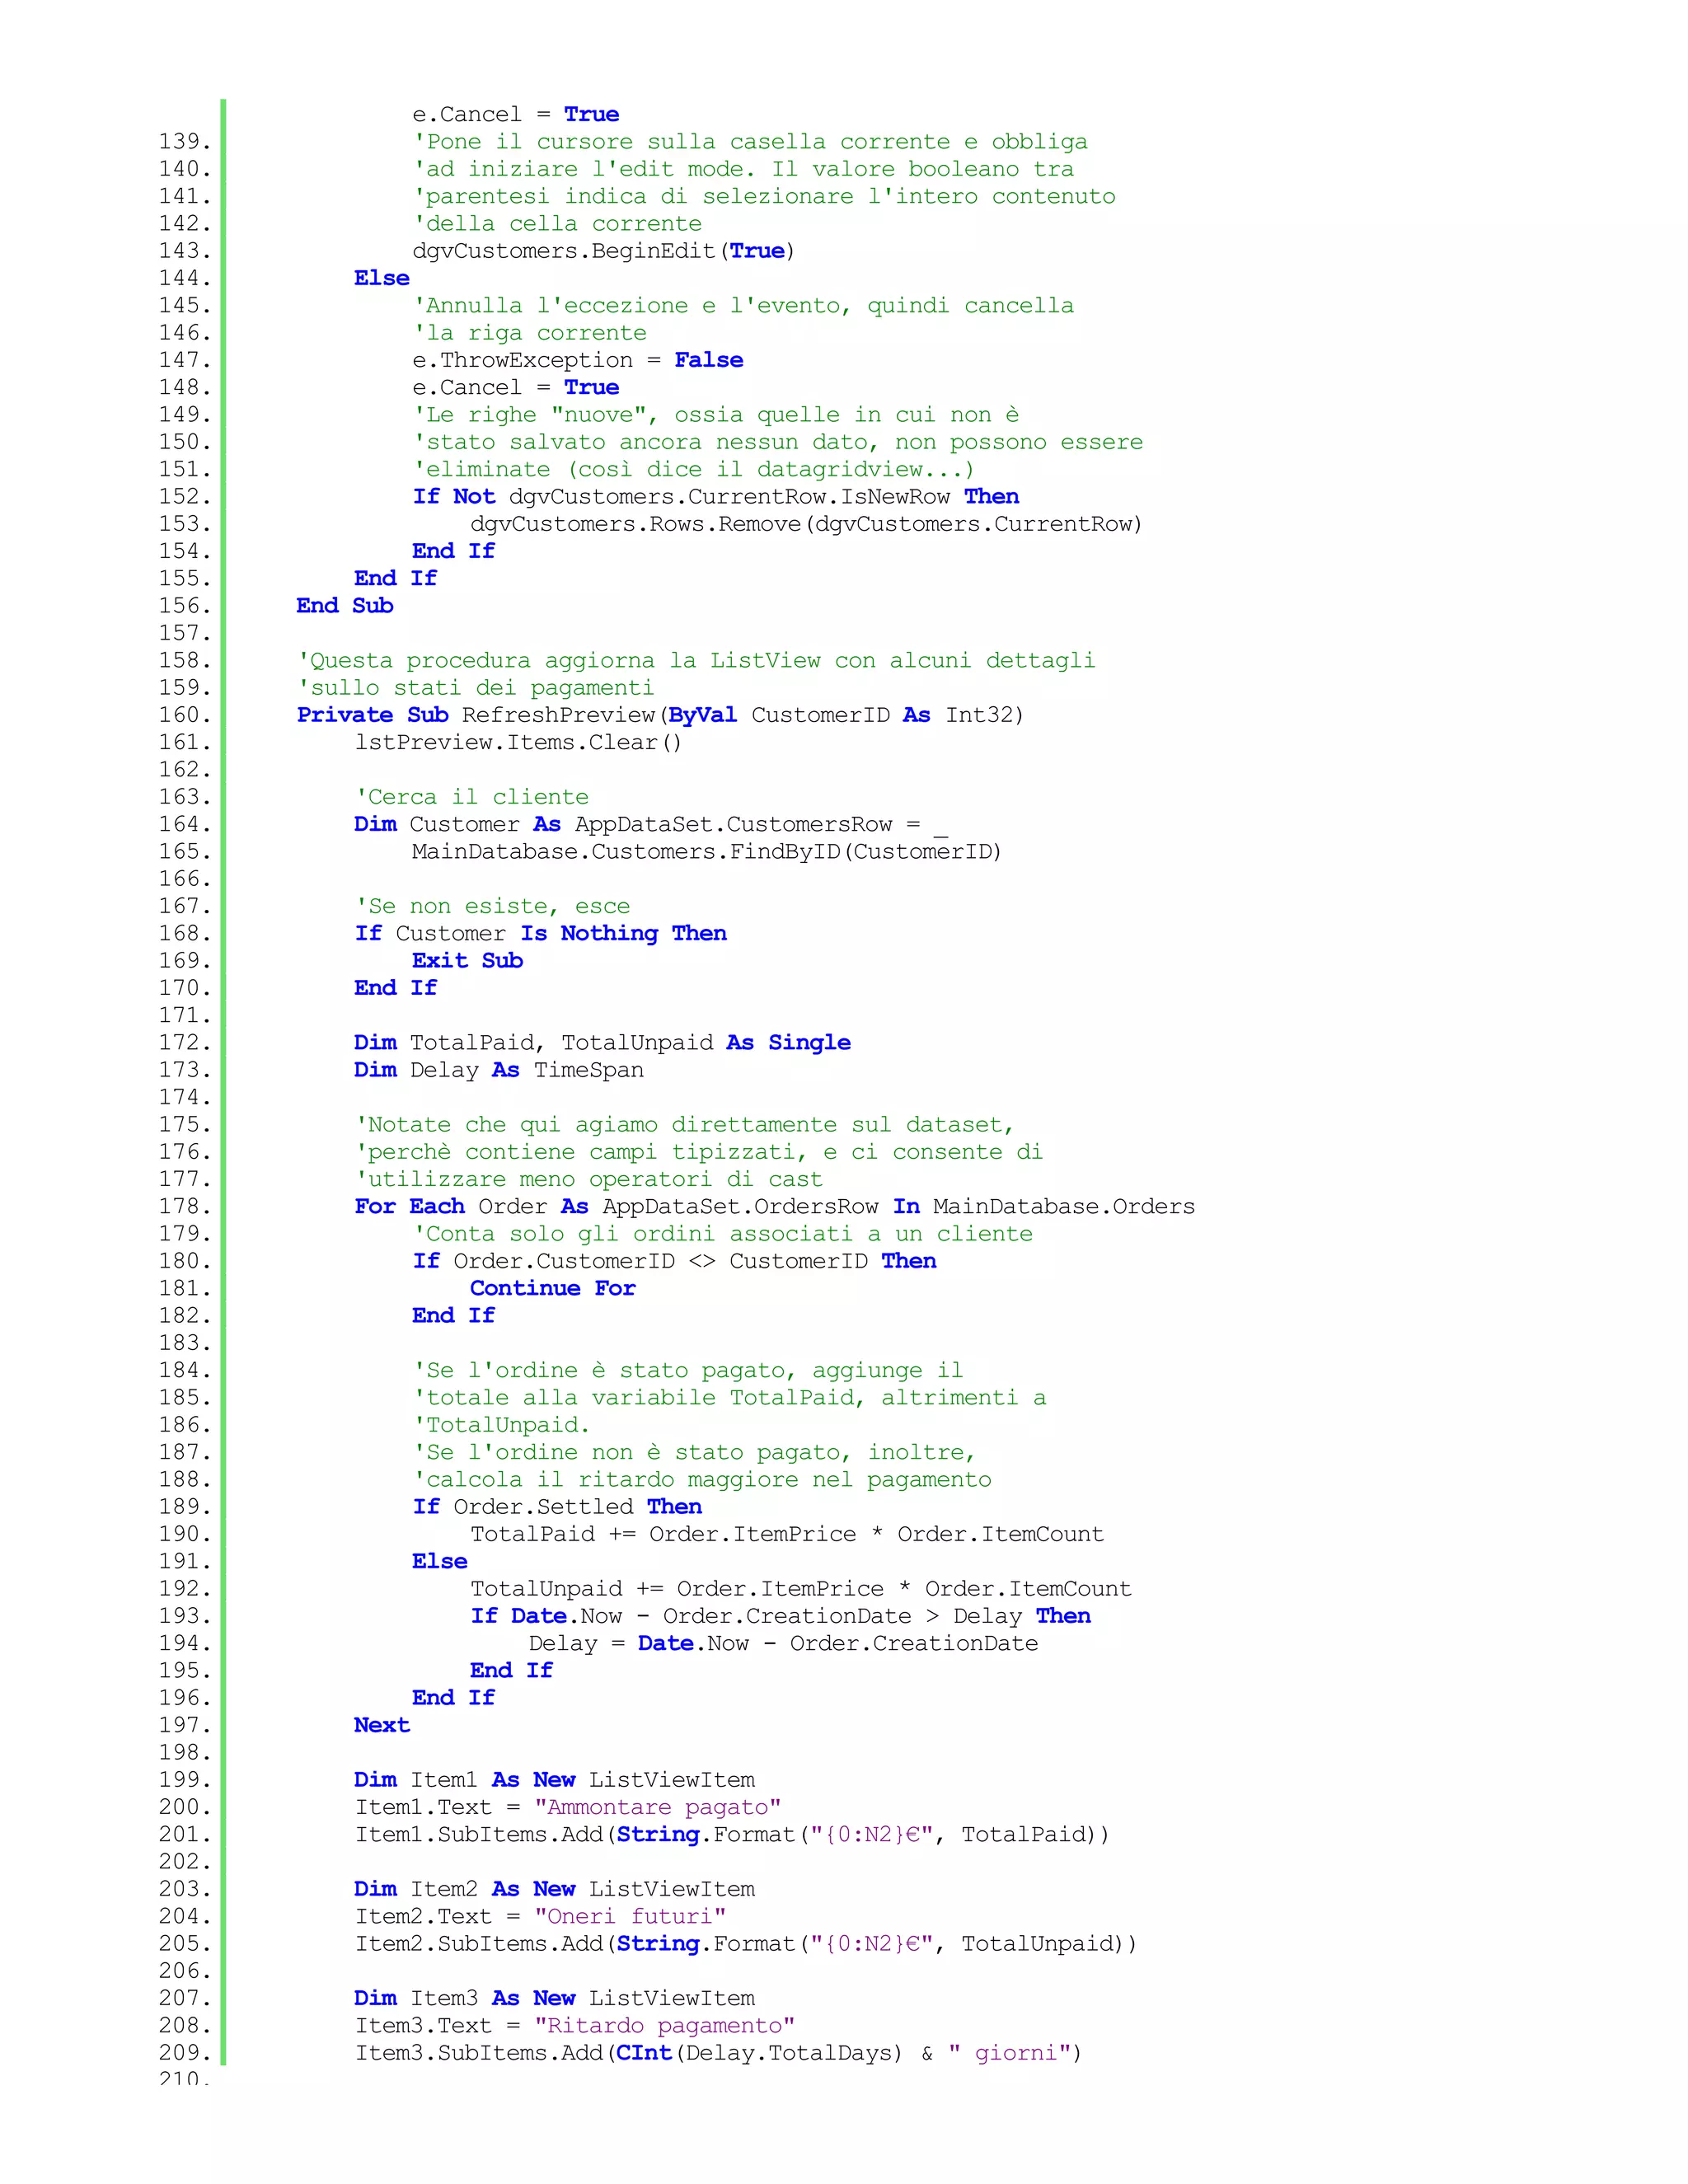Click the Dim Item3 As New ListViewItem line
The width and height of the screenshot is (1688, 2184).
click(554, 1998)
